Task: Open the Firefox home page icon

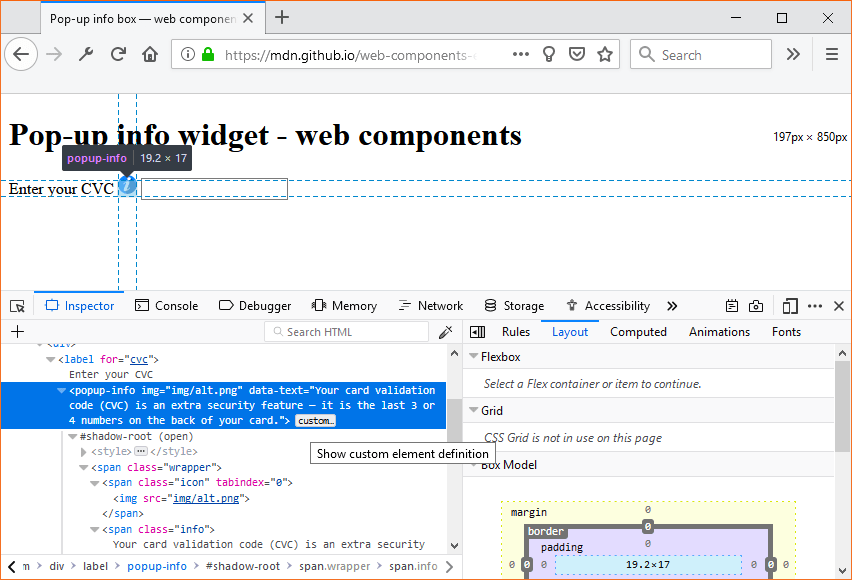Action: 149,54
